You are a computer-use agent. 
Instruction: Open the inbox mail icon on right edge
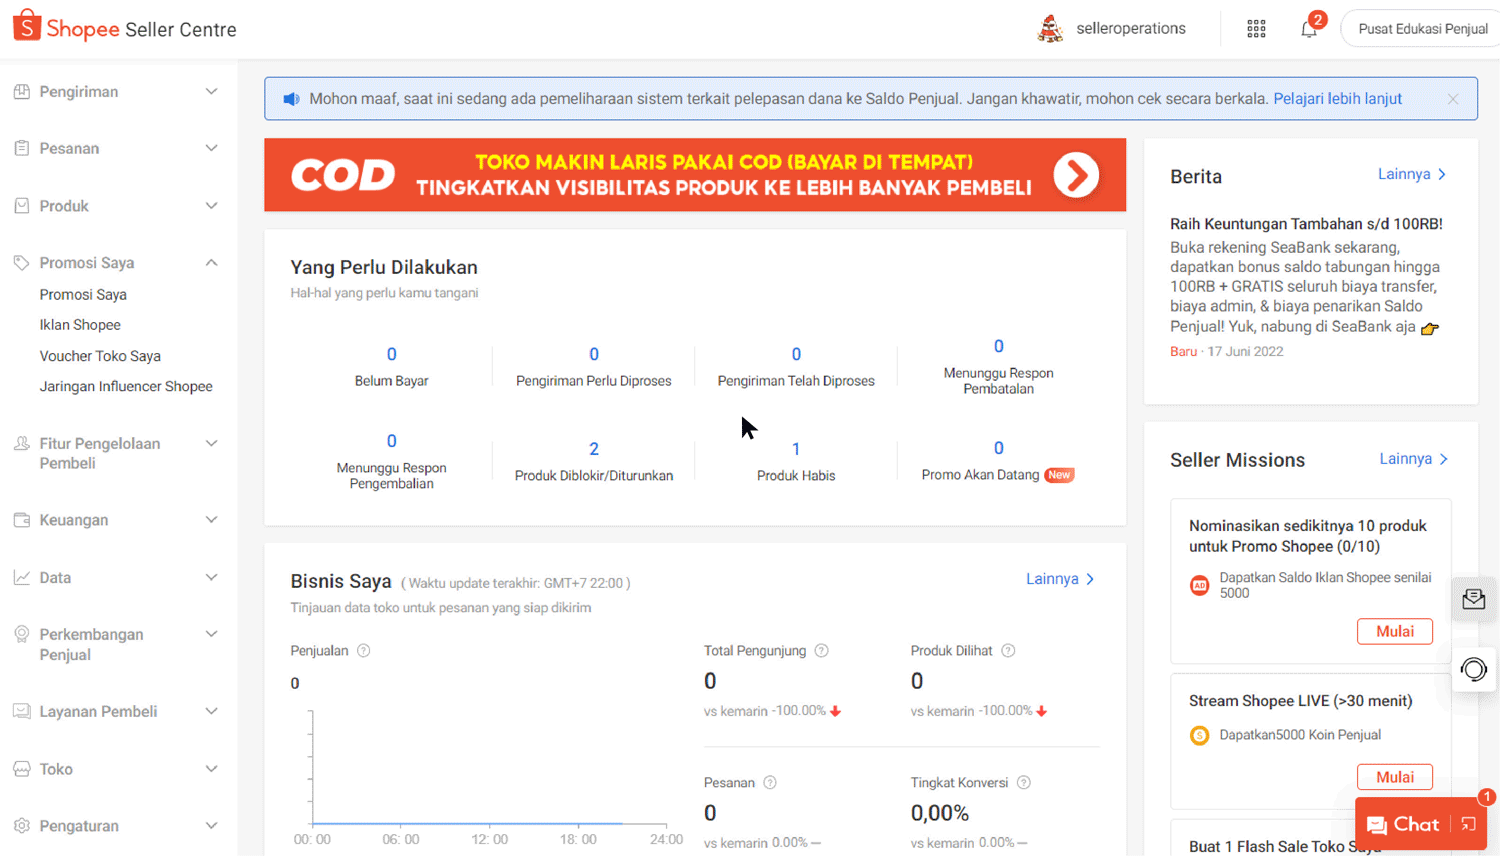(1473, 599)
